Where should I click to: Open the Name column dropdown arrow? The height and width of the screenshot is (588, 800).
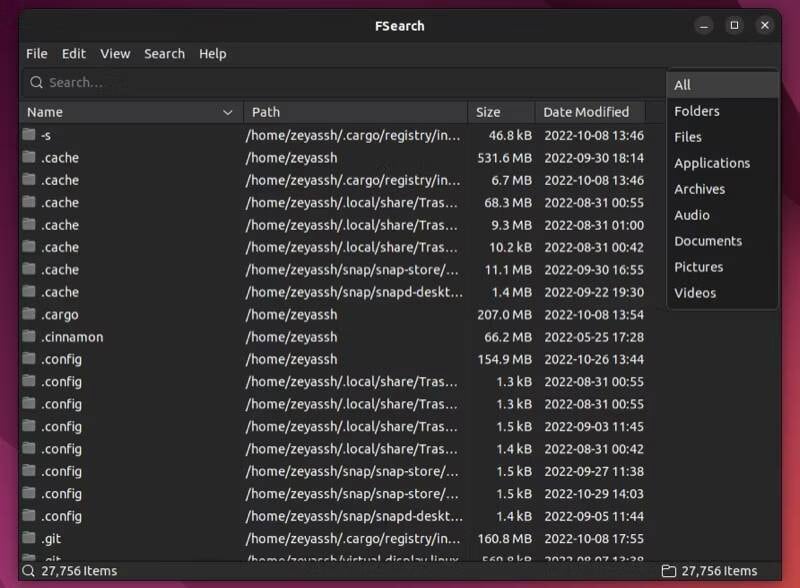pyautogui.click(x=227, y=112)
